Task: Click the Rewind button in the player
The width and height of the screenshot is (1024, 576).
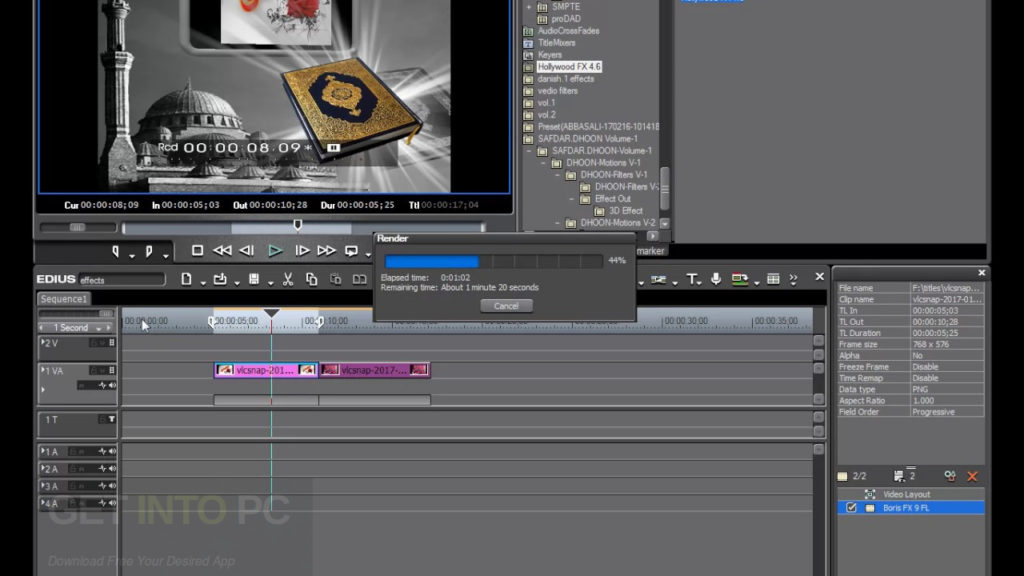Action: point(222,250)
